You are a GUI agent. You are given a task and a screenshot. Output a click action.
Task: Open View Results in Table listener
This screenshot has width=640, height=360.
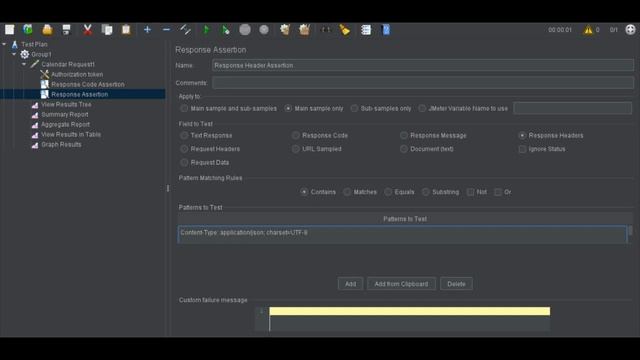71,134
